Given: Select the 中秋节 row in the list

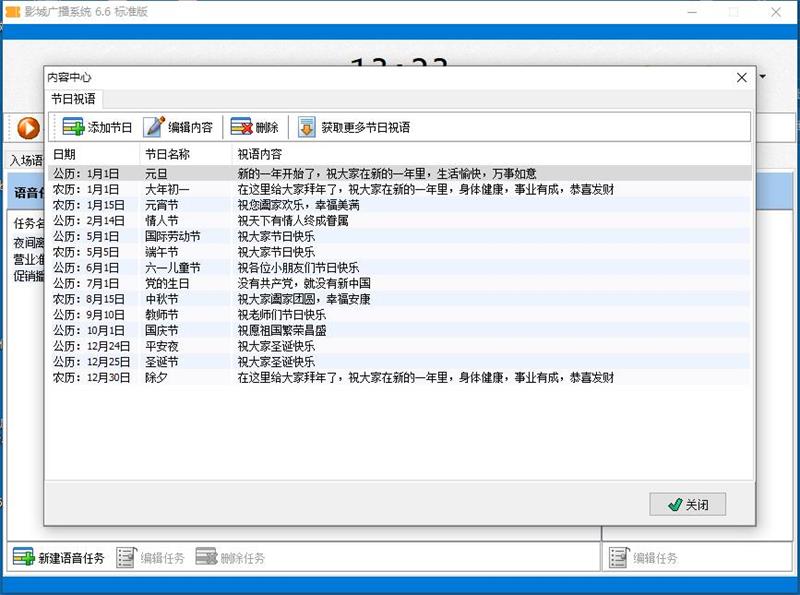Looking at the screenshot, I should click(x=161, y=299).
